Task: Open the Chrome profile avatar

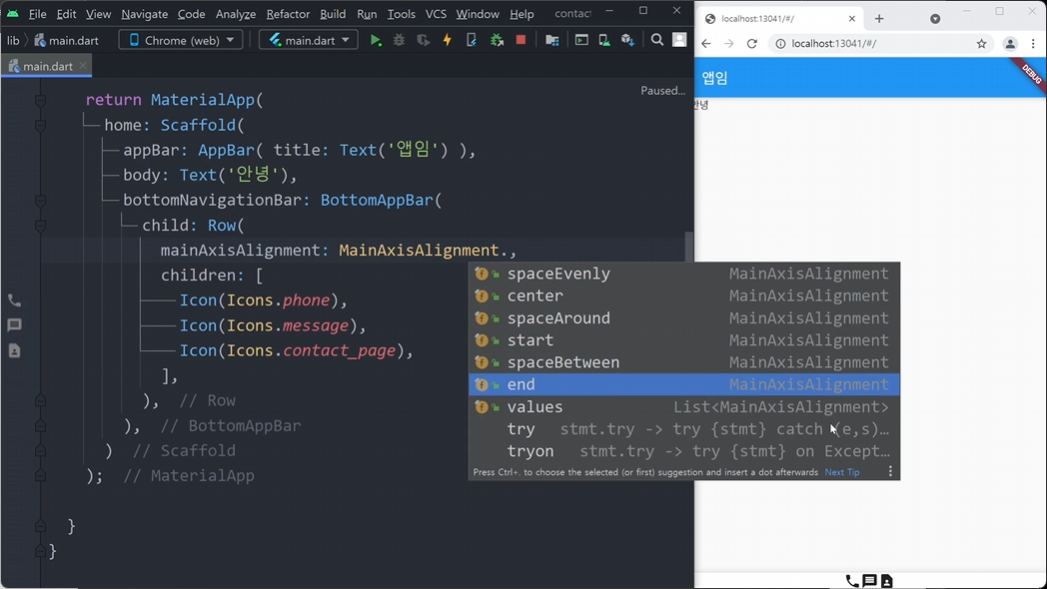Action: coord(1010,44)
